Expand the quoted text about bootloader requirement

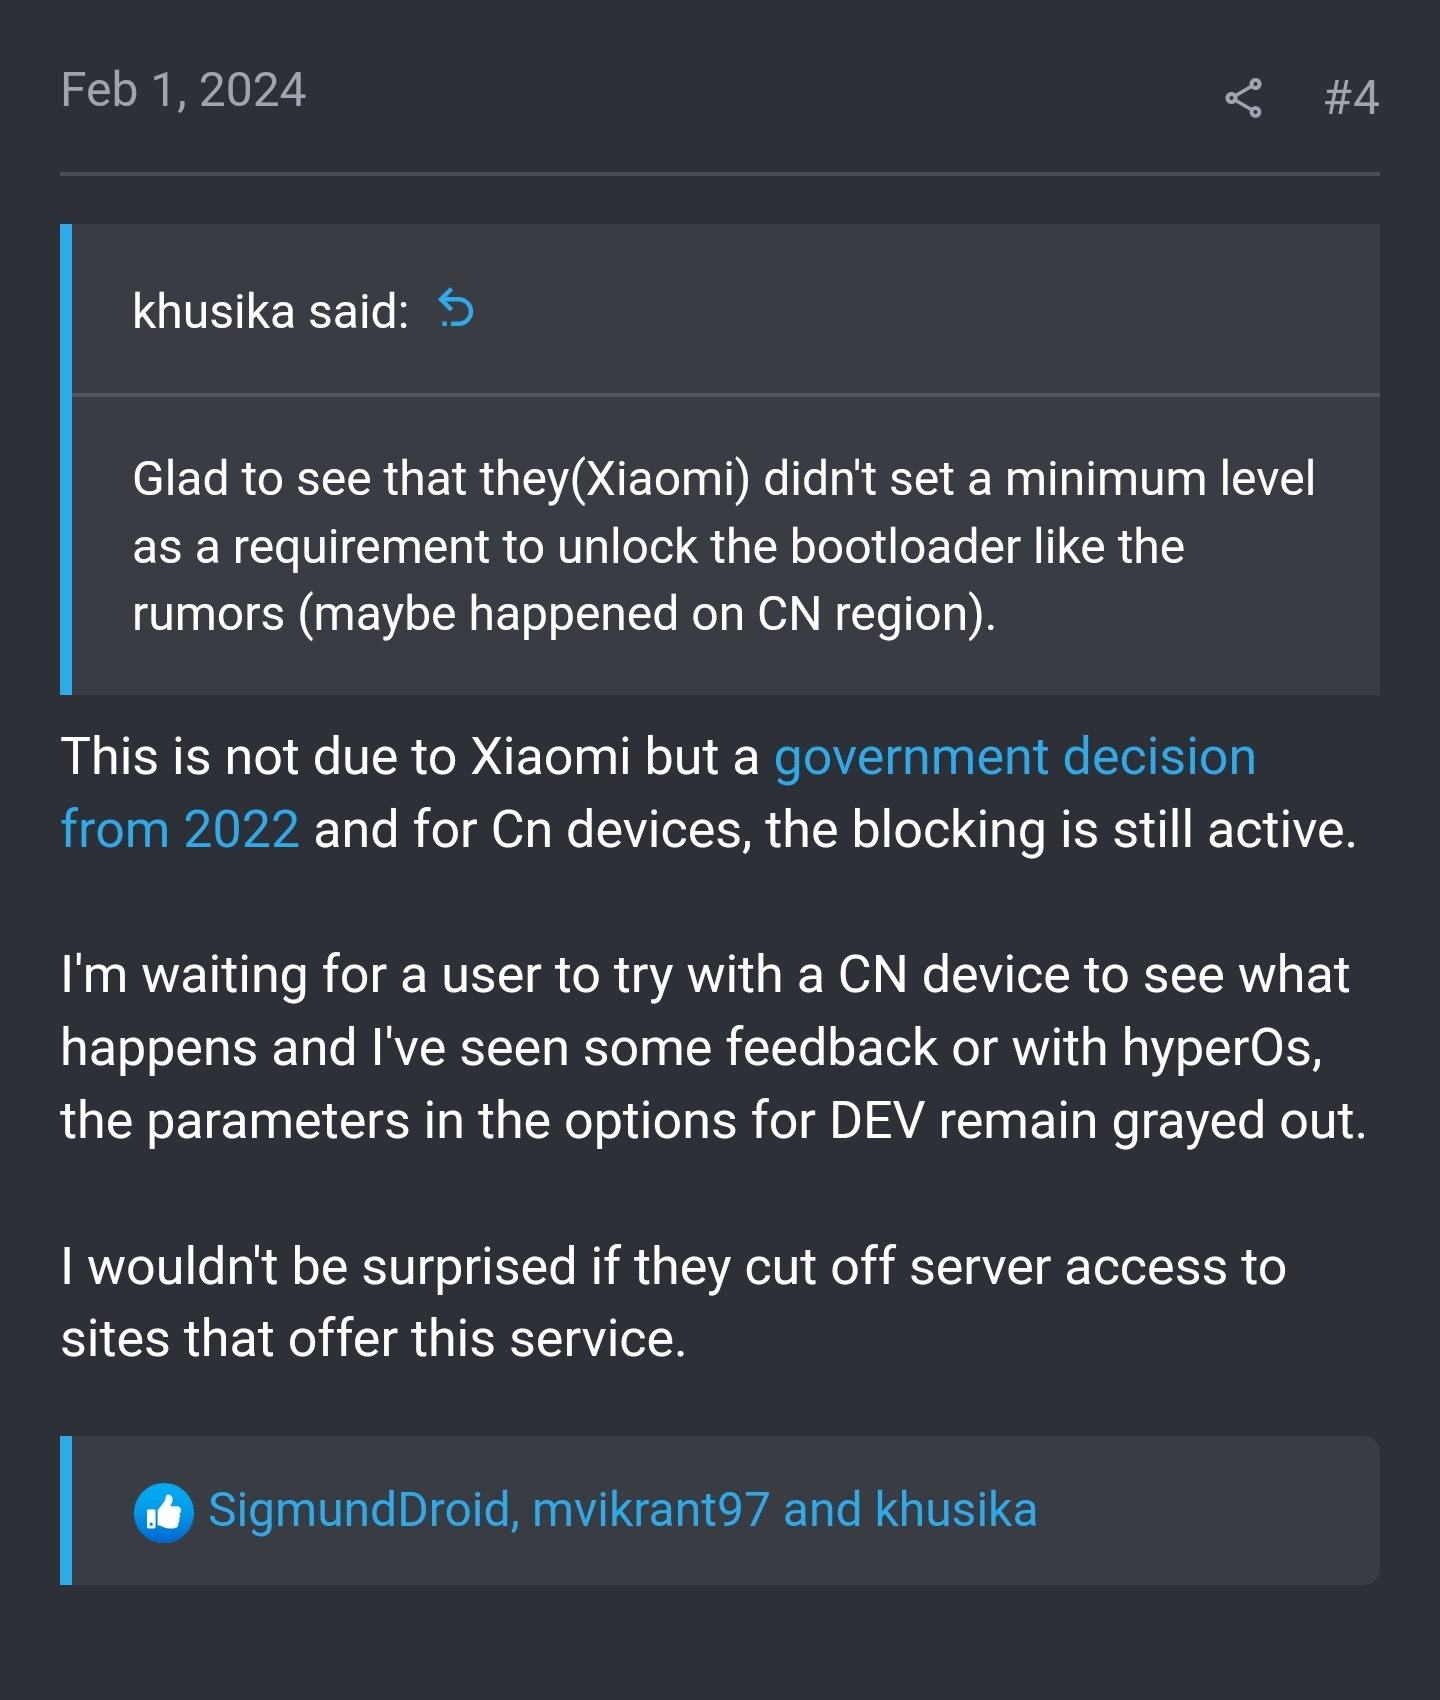coord(724,546)
